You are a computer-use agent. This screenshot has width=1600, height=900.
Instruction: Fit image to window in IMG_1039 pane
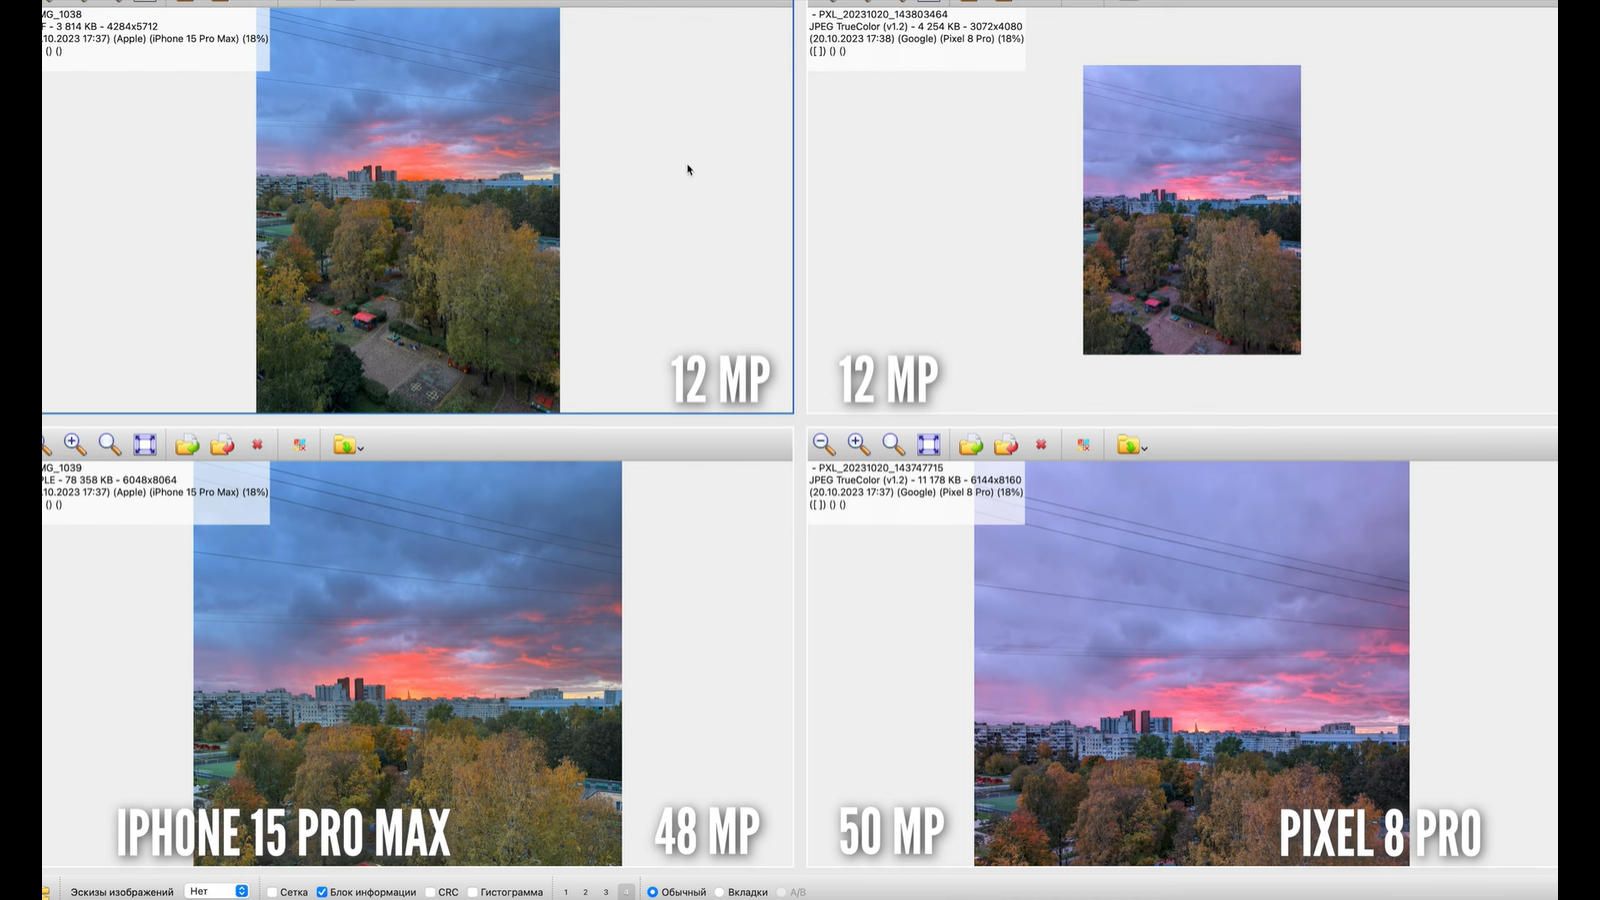point(145,444)
